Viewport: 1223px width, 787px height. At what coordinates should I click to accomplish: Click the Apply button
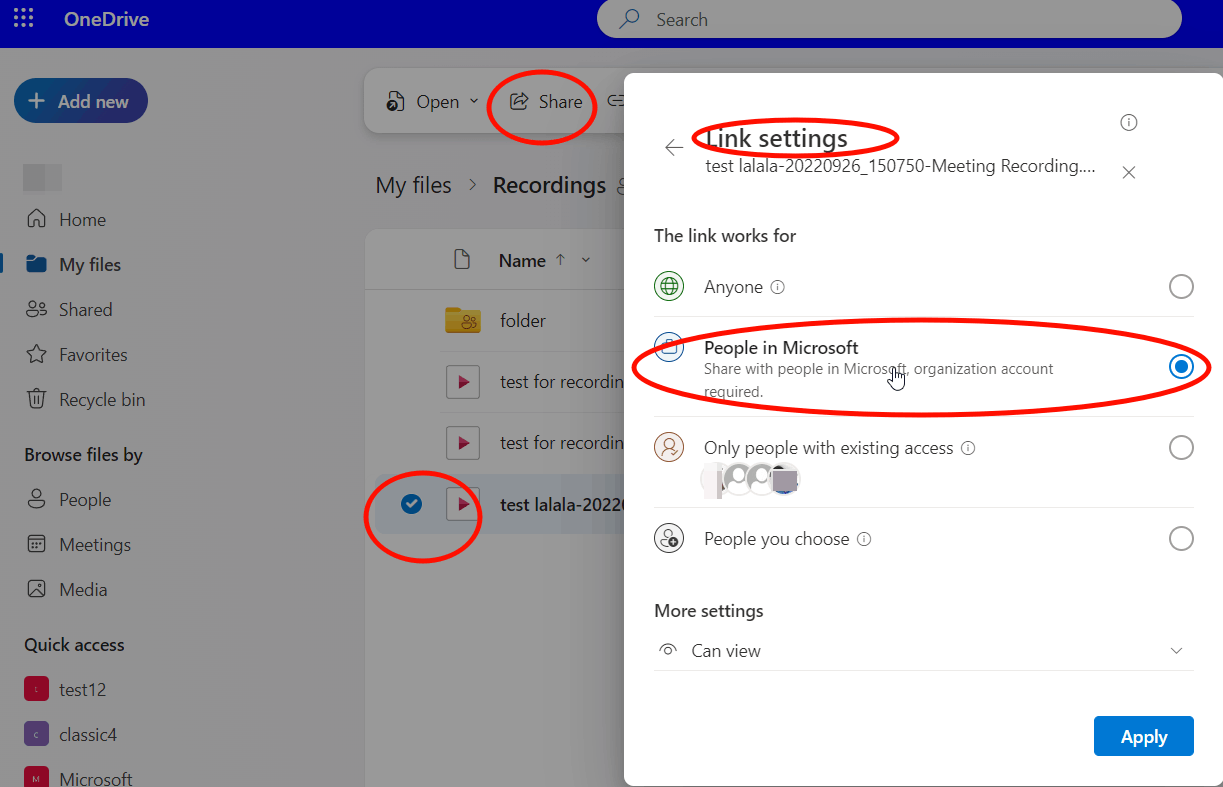tap(1144, 736)
